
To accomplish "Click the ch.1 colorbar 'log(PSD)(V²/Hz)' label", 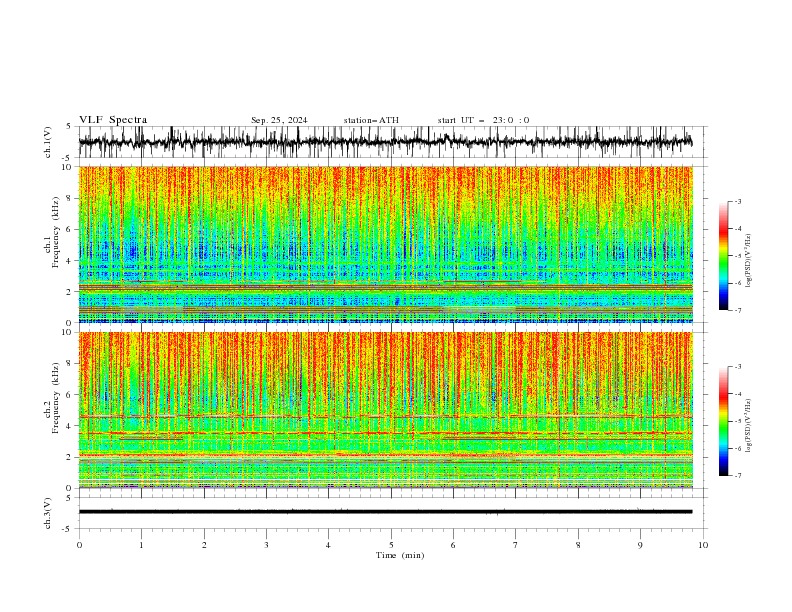I will point(749,261).
